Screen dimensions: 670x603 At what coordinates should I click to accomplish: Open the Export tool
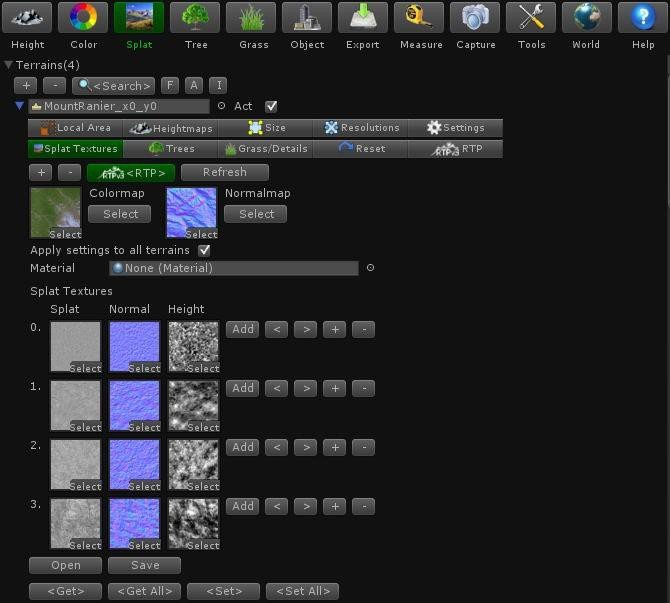pos(363,18)
